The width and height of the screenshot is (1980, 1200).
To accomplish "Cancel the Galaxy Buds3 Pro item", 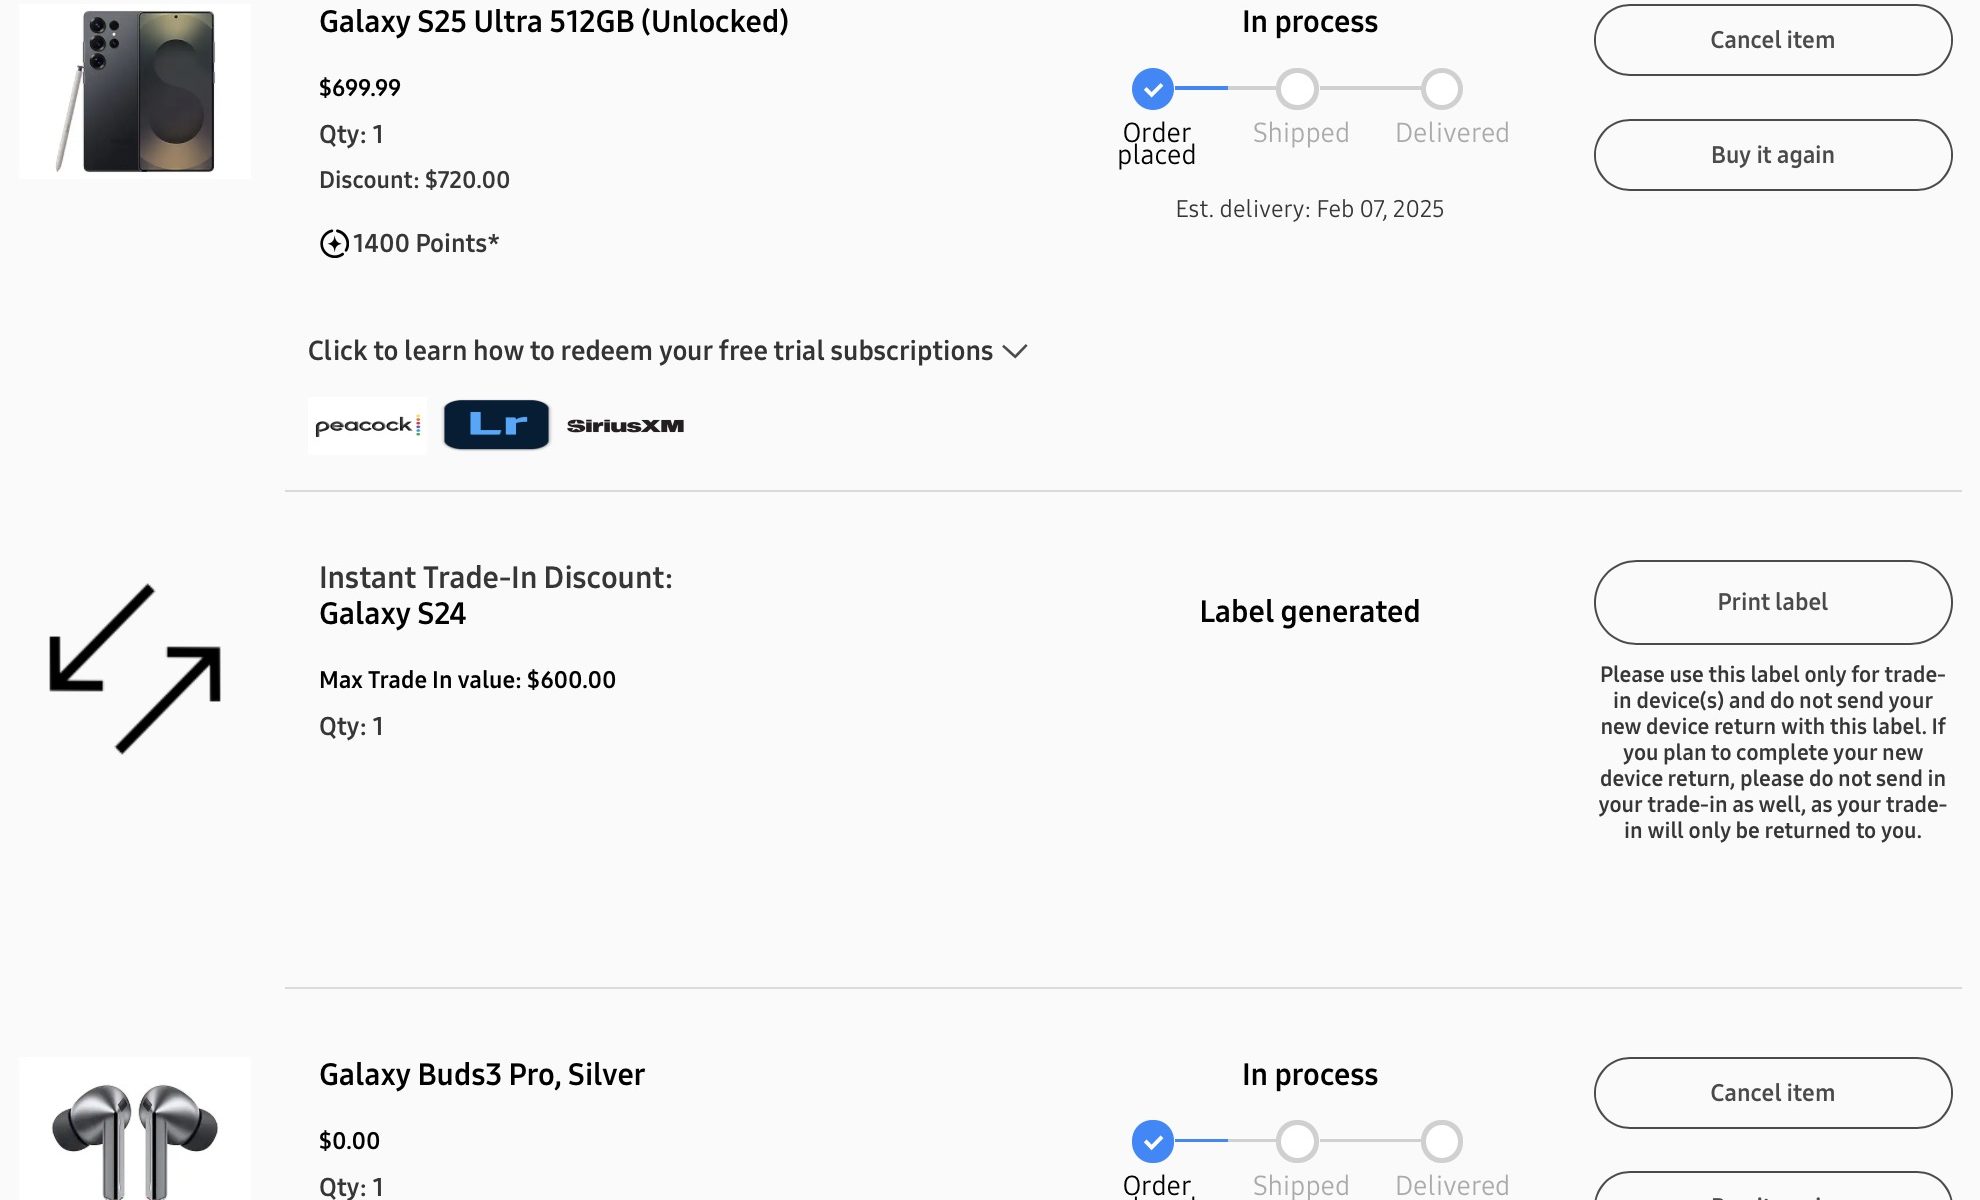I will [x=1772, y=1093].
